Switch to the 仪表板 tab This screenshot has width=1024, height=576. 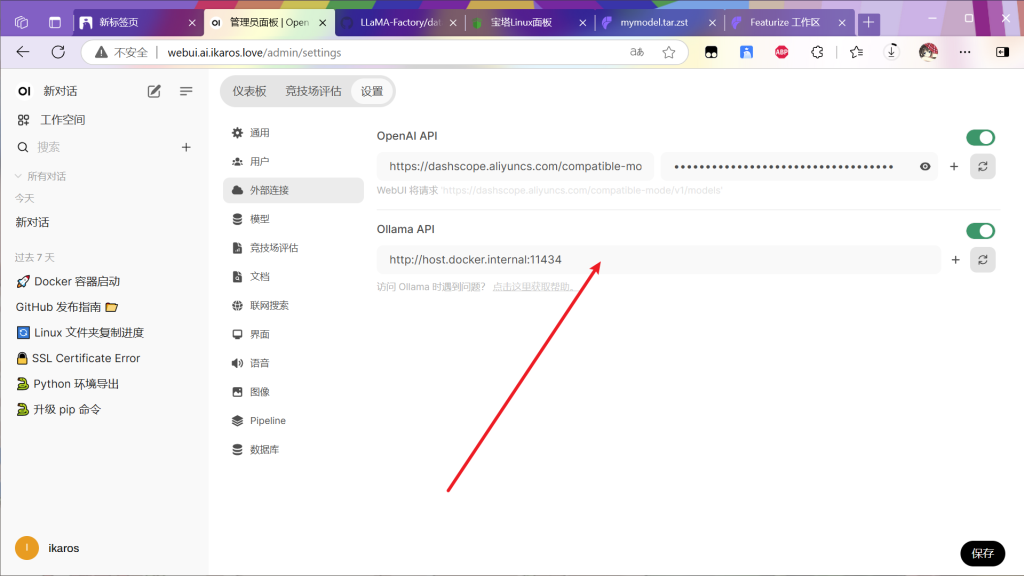(249, 91)
